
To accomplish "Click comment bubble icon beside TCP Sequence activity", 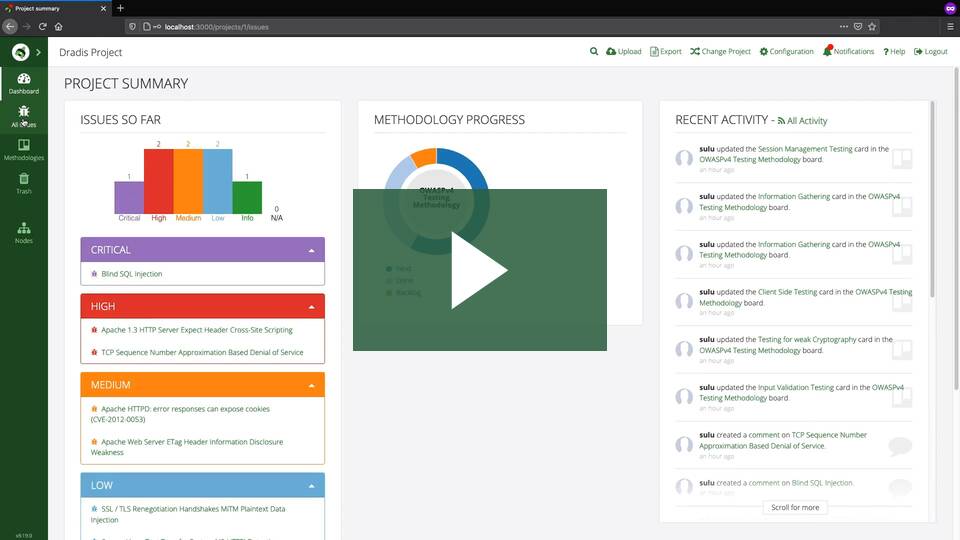I will pyautogui.click(x=900, y=446).
